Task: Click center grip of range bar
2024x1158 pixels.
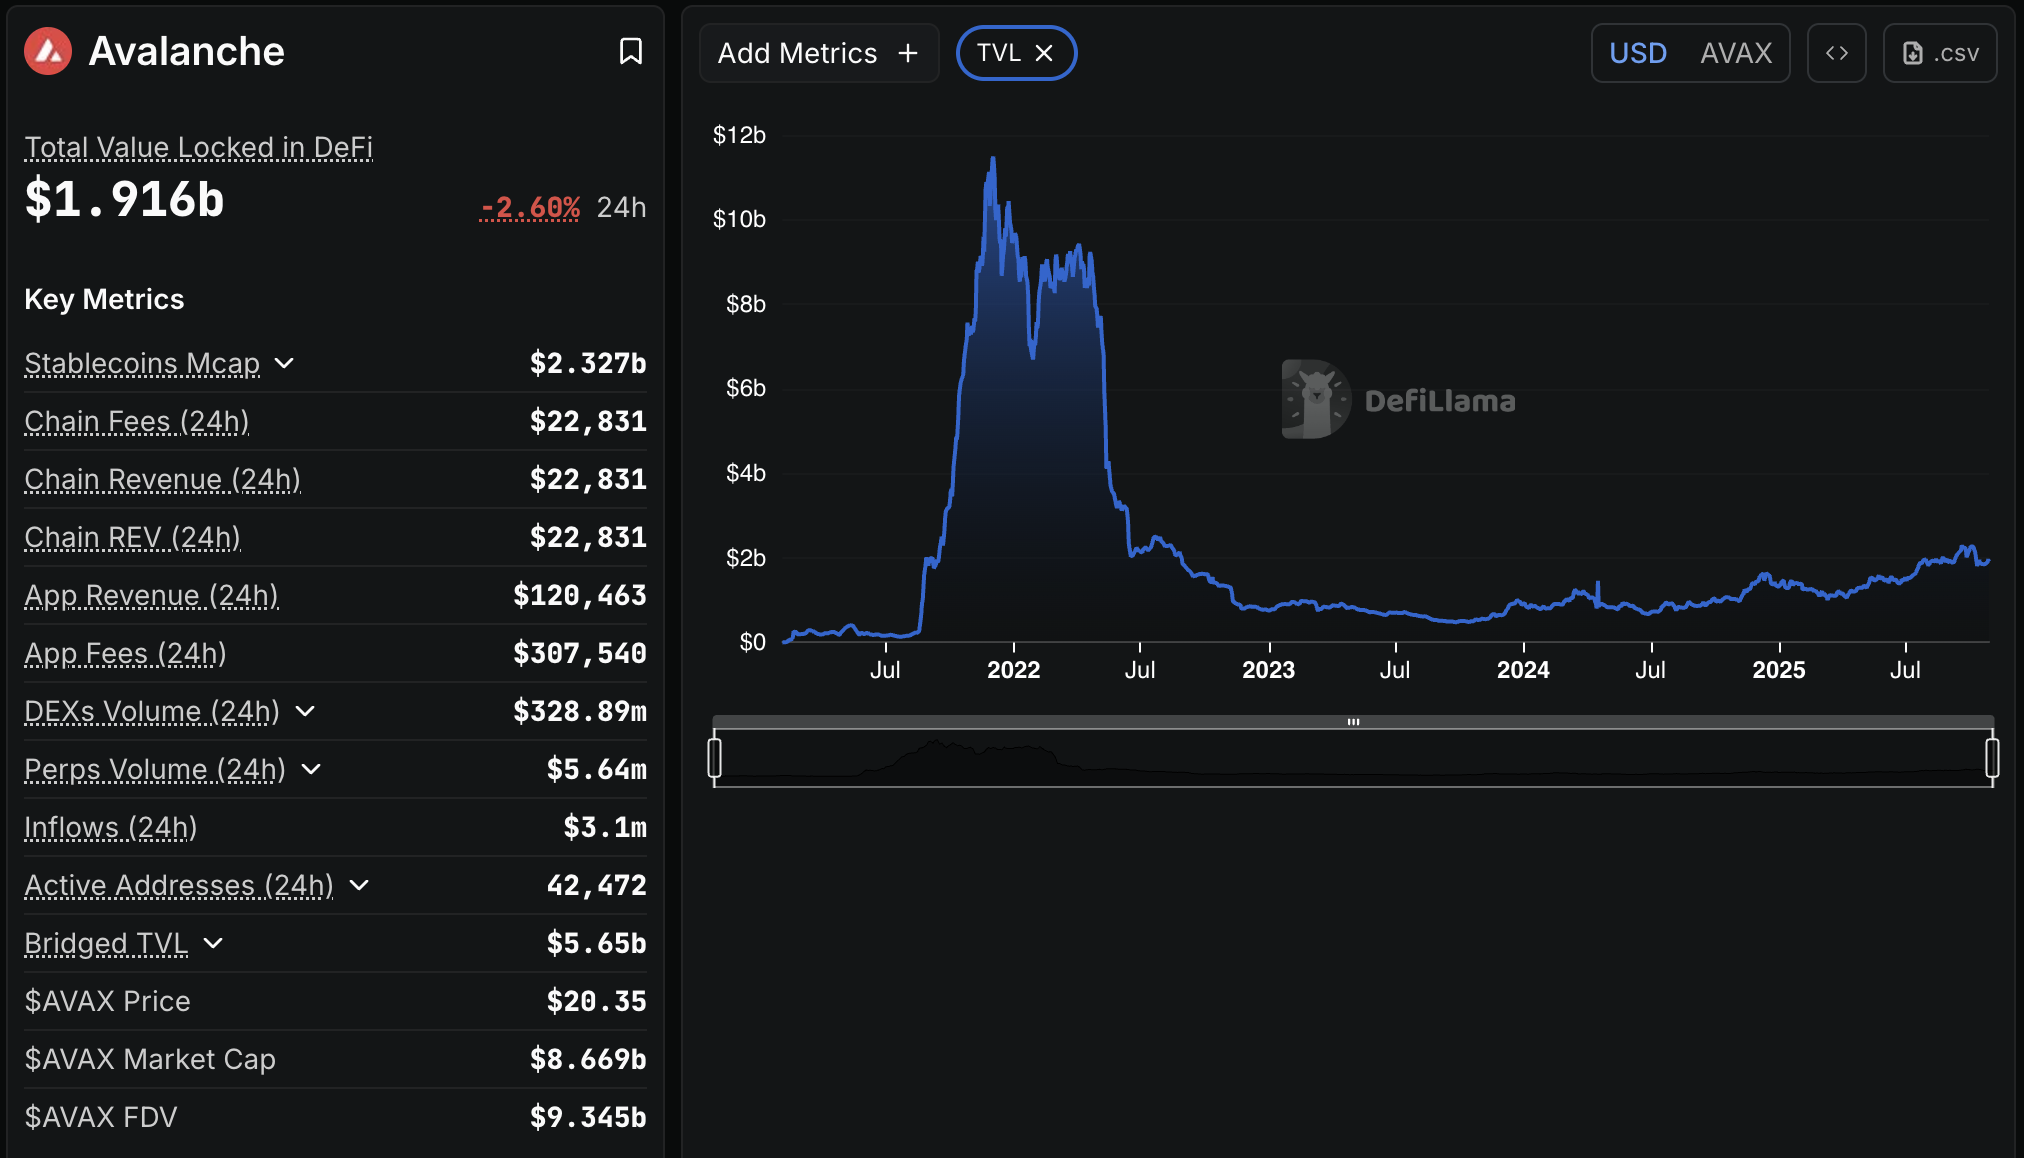Action: [x=1353, y=721]
